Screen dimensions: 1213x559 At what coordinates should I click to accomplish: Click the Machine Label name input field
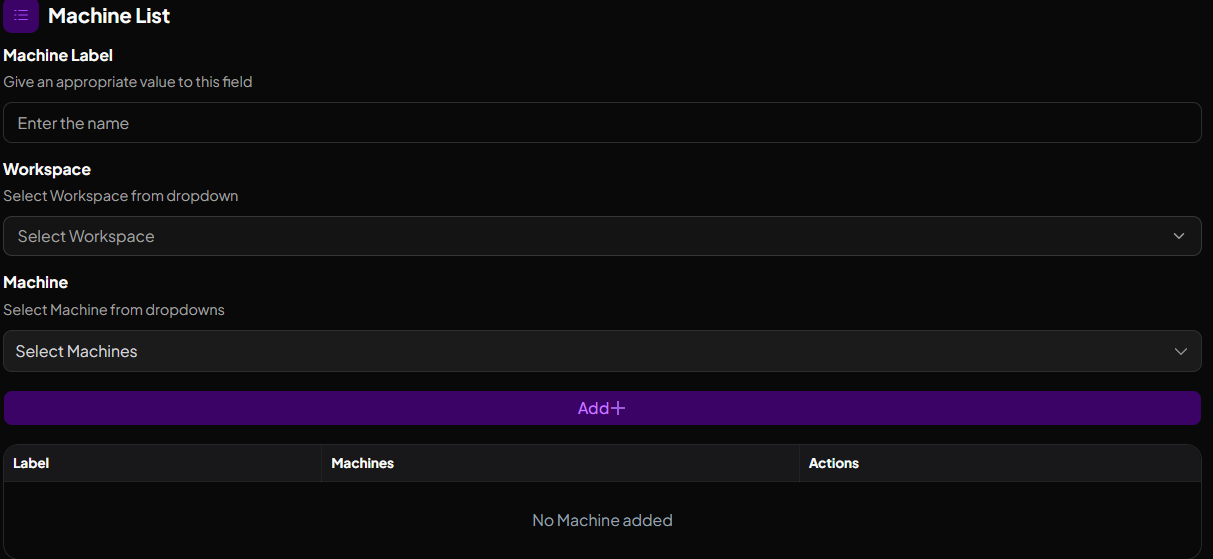pyautogui.click(x=602, y=123)
